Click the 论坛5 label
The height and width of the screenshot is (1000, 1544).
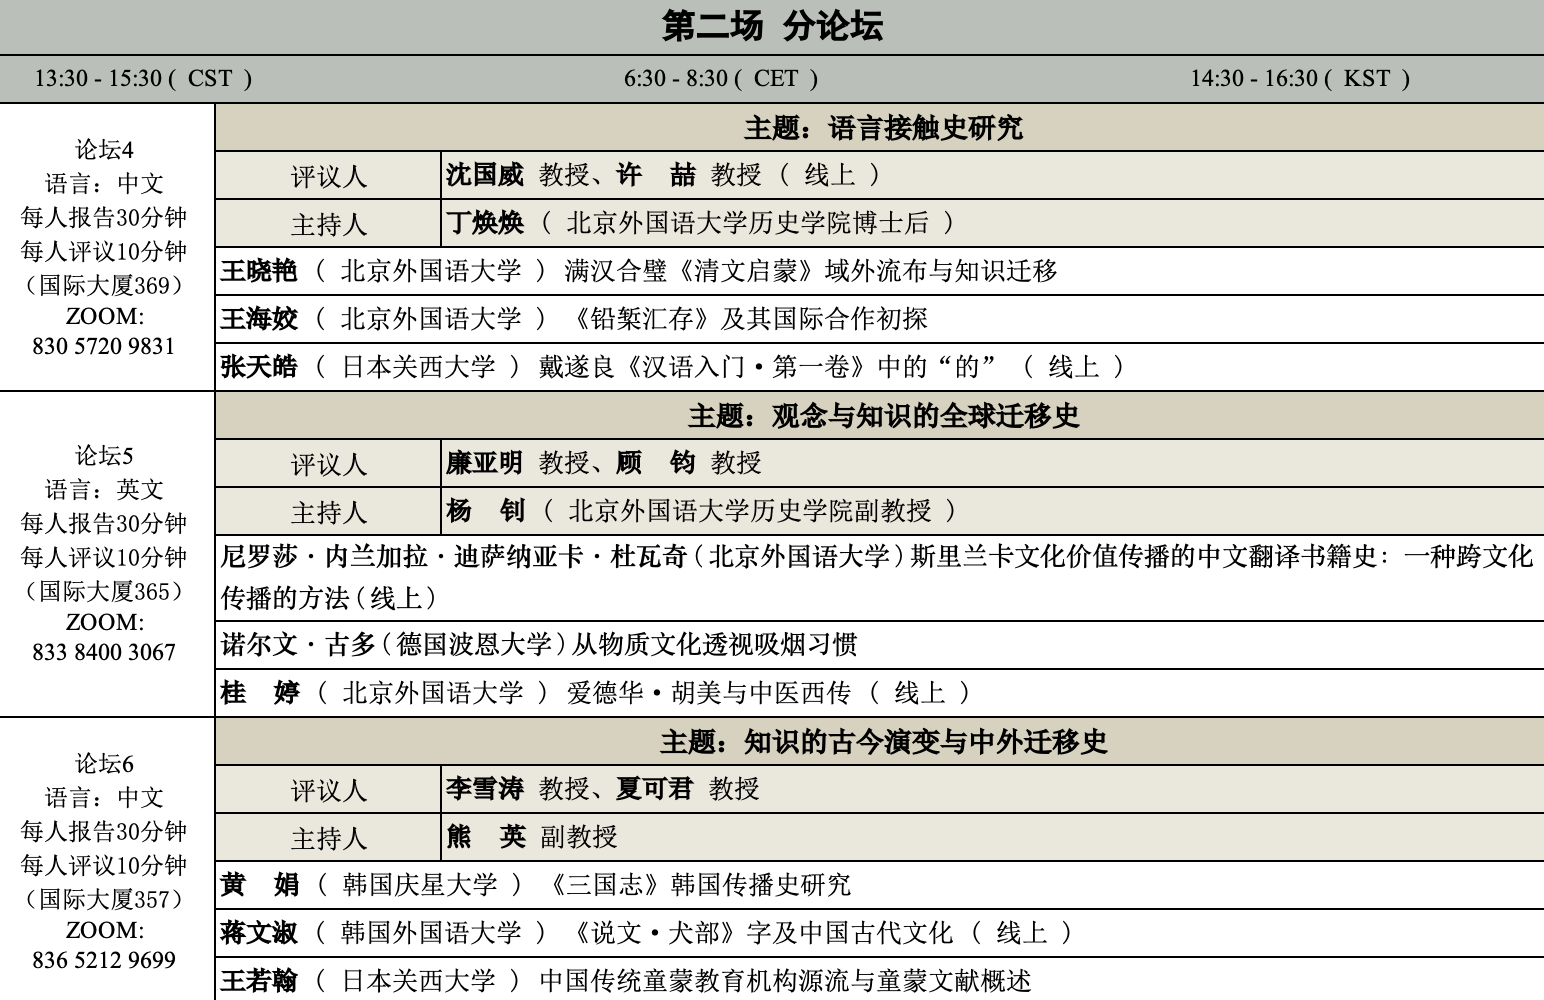click(104, 457)
